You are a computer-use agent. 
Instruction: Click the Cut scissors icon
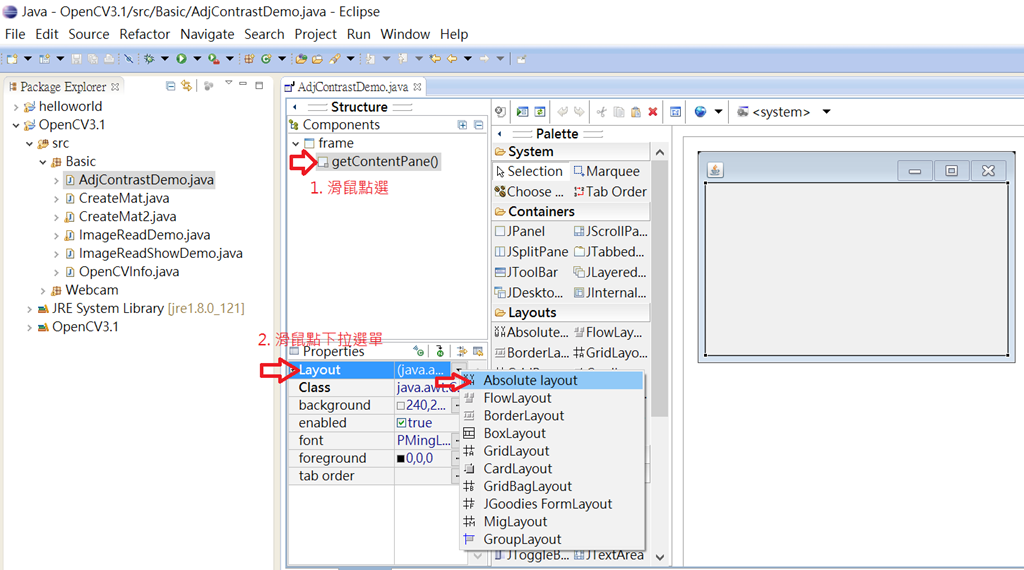coord(601,112)
